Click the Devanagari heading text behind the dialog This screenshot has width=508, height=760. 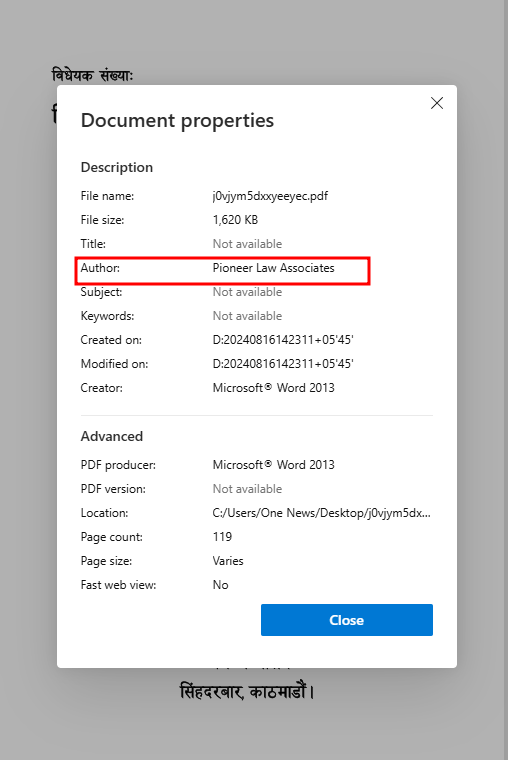coord(92,75)
